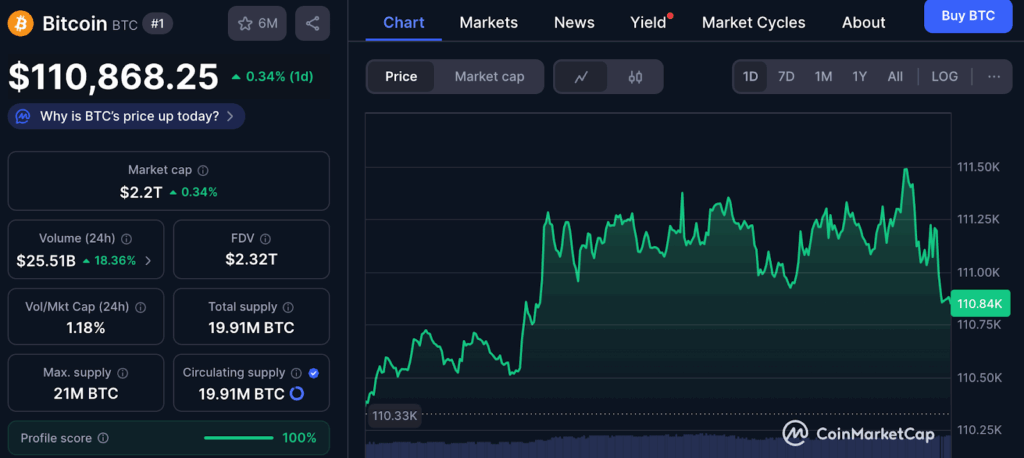
Task: Click the Buy BTC button
Action: [967, 16]
